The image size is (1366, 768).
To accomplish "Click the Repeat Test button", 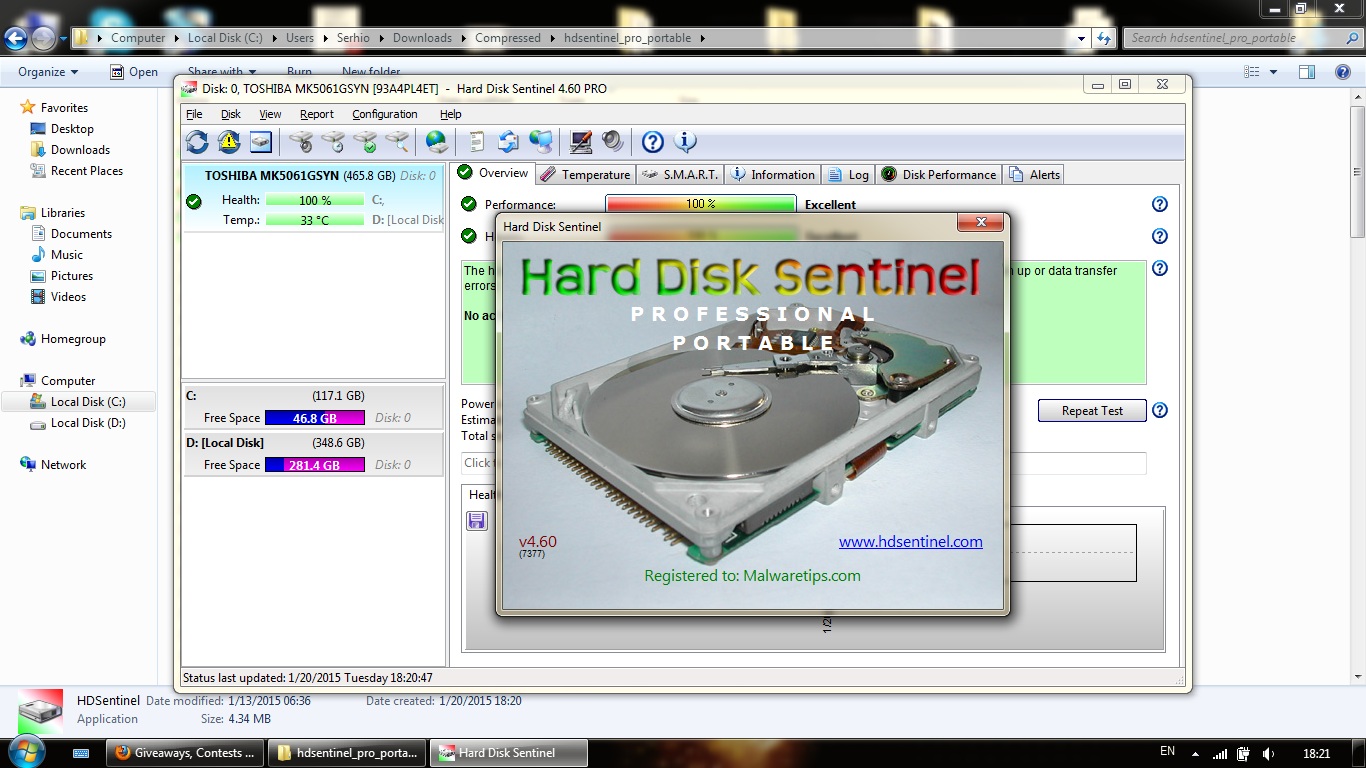I will (1092, 411).
